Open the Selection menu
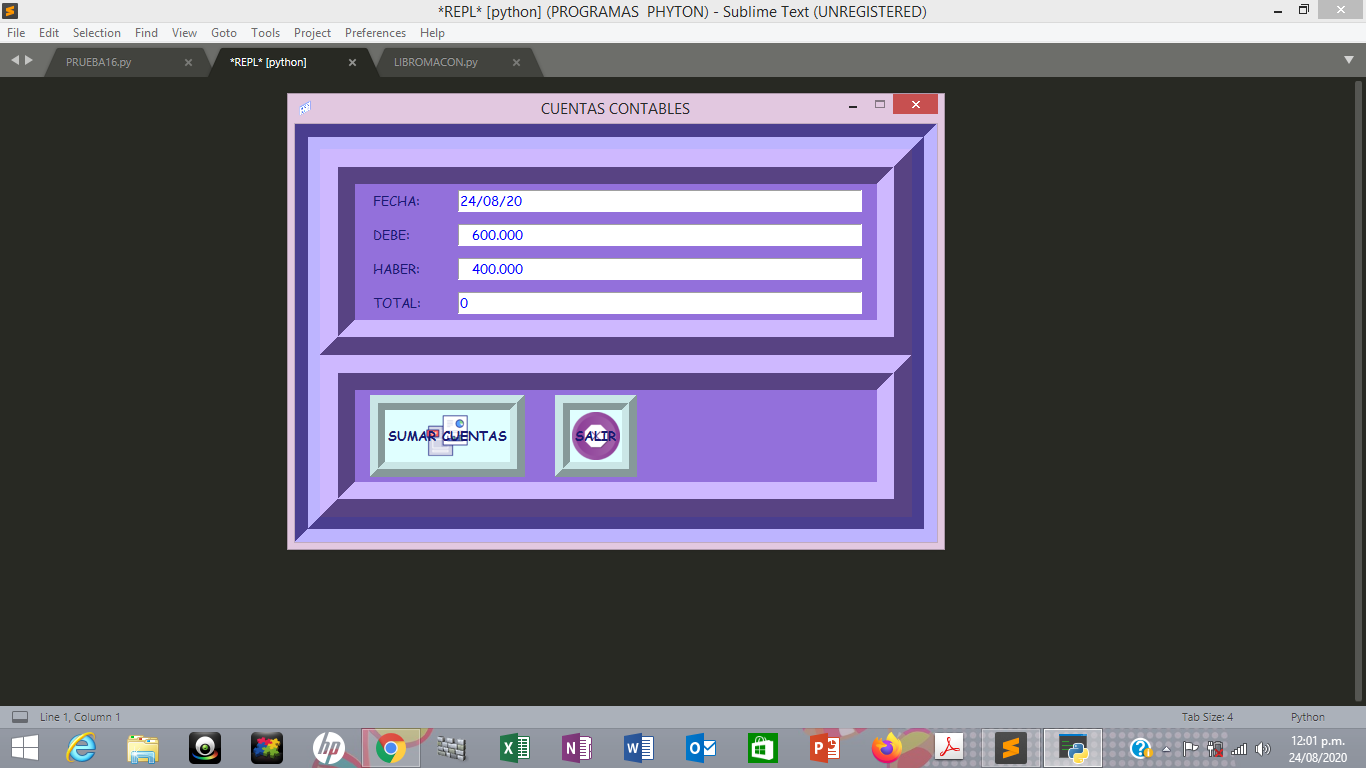 pyautogui.click(x=97, y=33)
